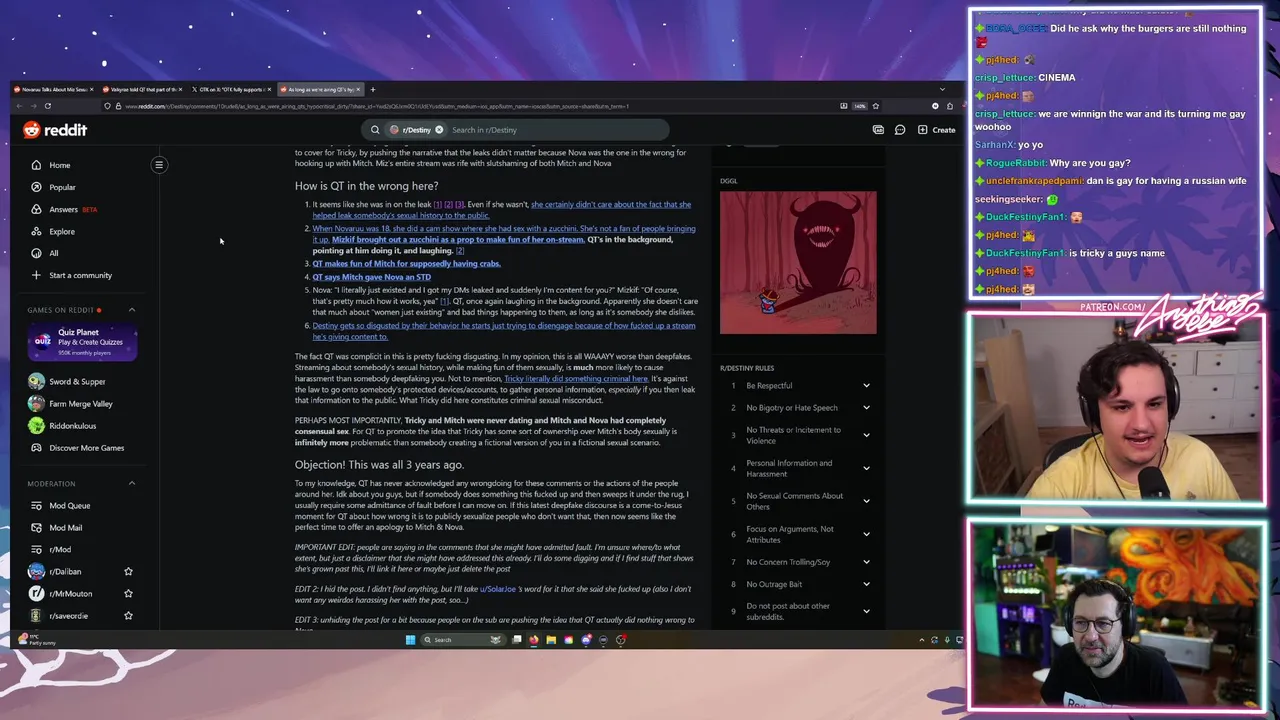Open the r/Mod icon entry
The image size is (1280, 720).
[36, 550]
